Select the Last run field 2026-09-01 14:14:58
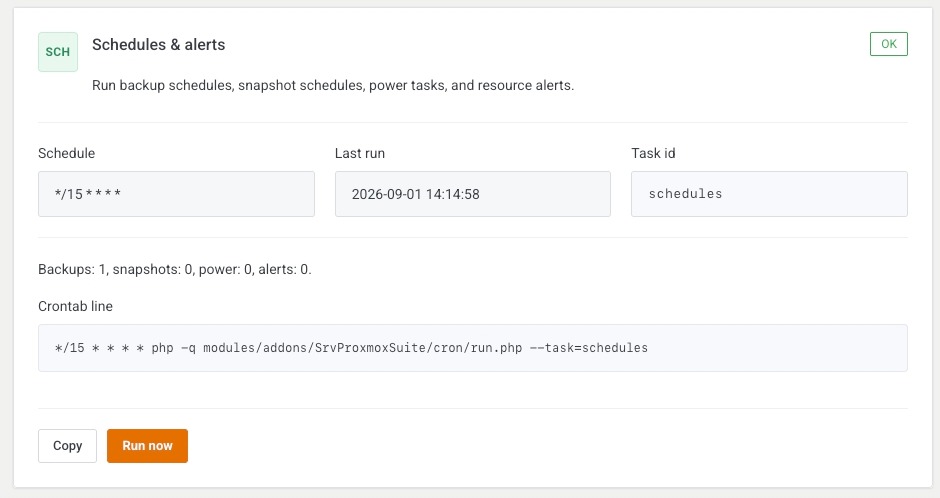Image resolution: width=940 pixels, height=498 pixels. point(472,194)
